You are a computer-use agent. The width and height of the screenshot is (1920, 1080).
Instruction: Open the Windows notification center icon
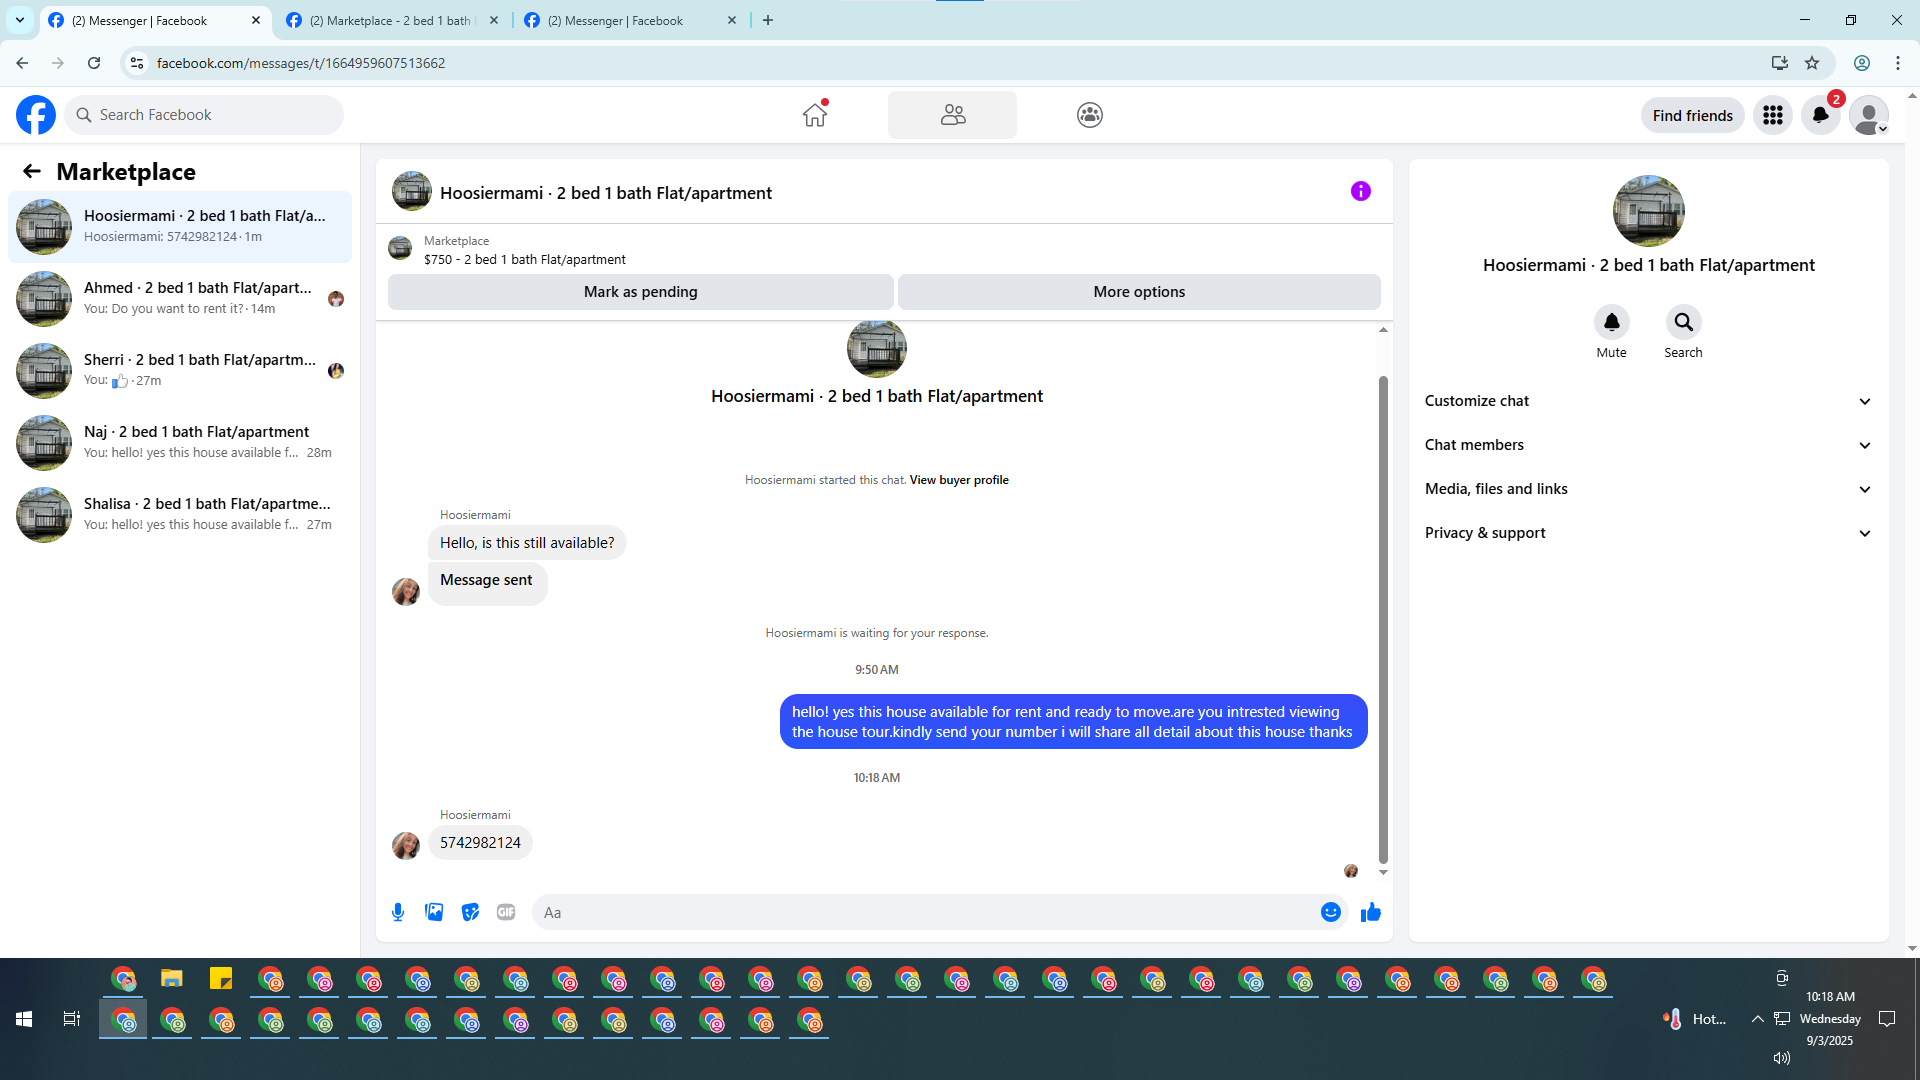point(1887,1019)
